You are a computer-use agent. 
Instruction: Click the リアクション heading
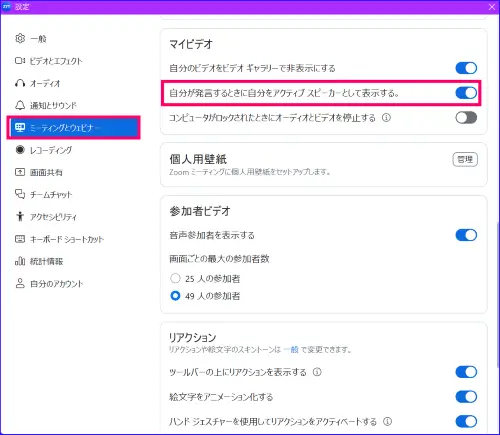193,337
